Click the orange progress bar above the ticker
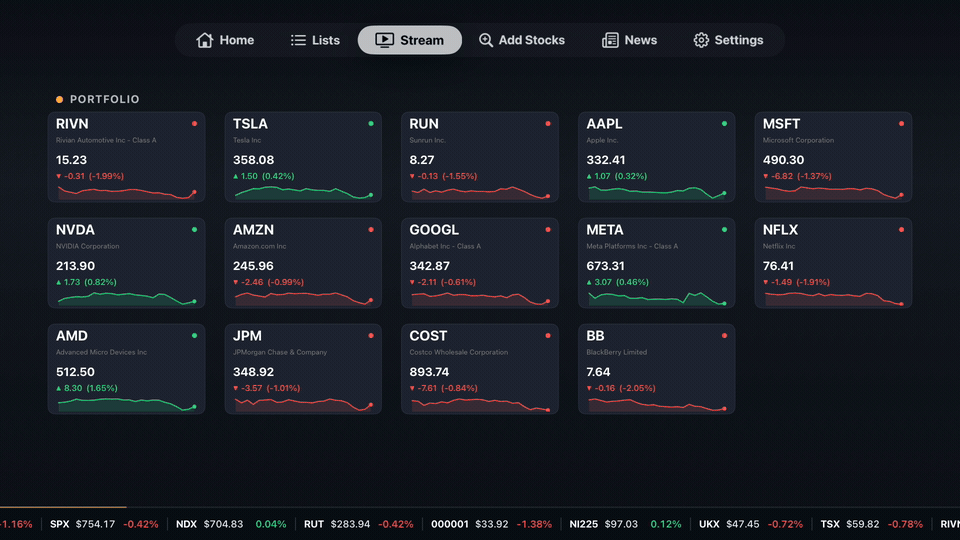 coord(63,507)
